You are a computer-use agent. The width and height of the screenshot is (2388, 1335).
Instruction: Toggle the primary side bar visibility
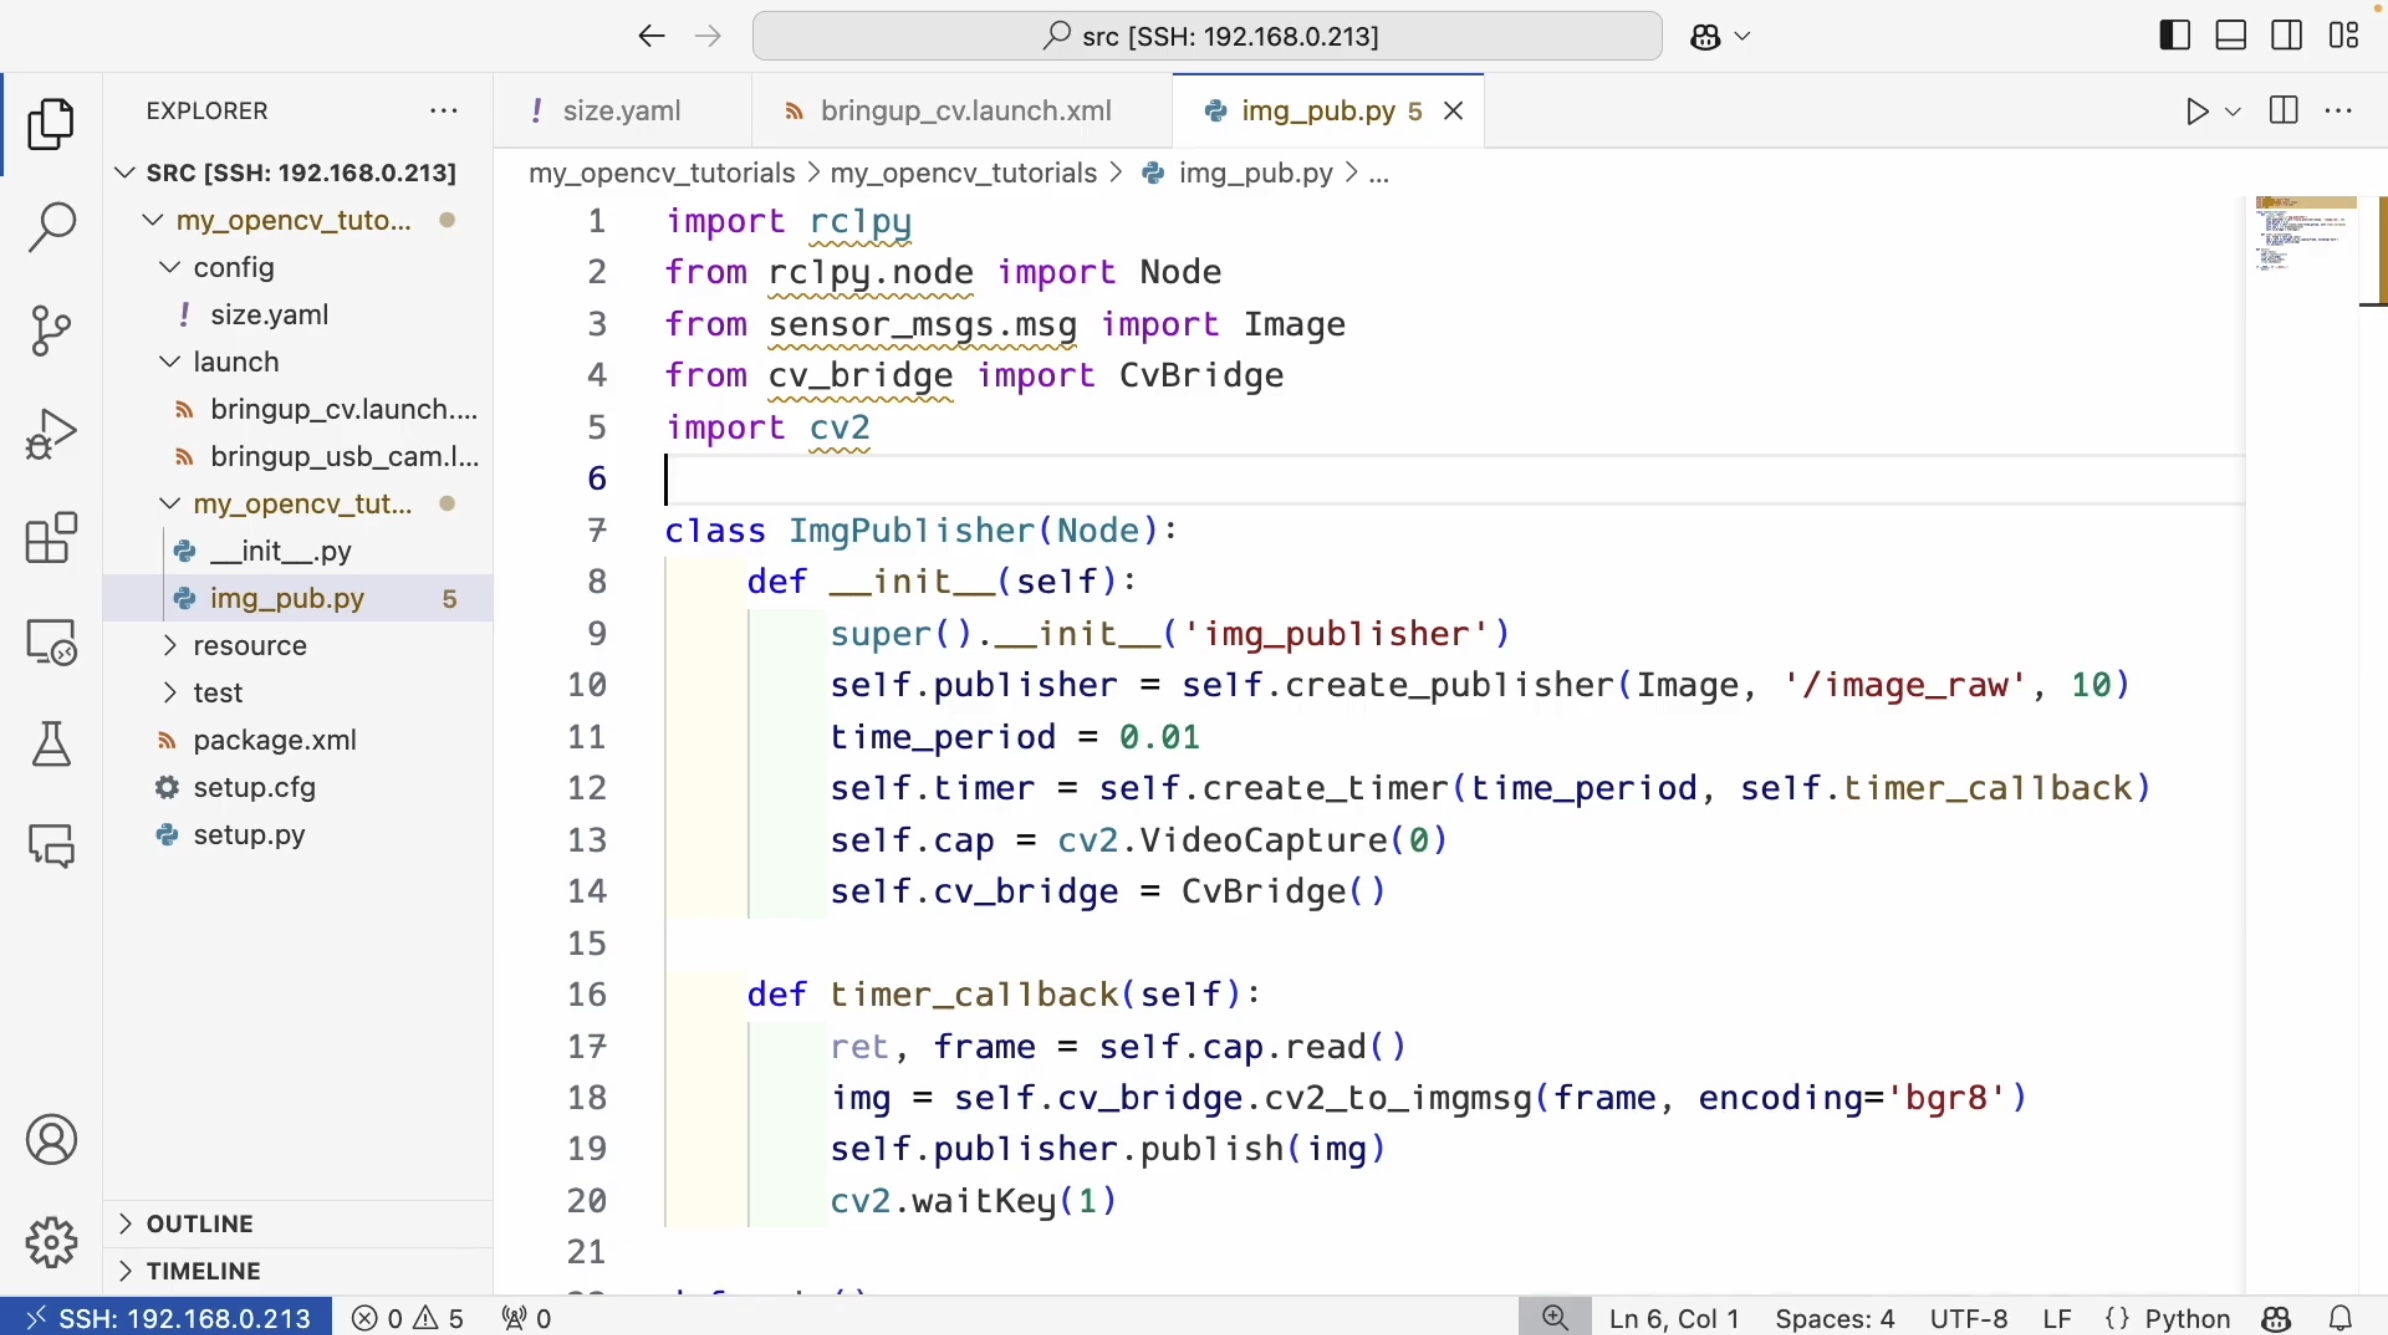2174,36
